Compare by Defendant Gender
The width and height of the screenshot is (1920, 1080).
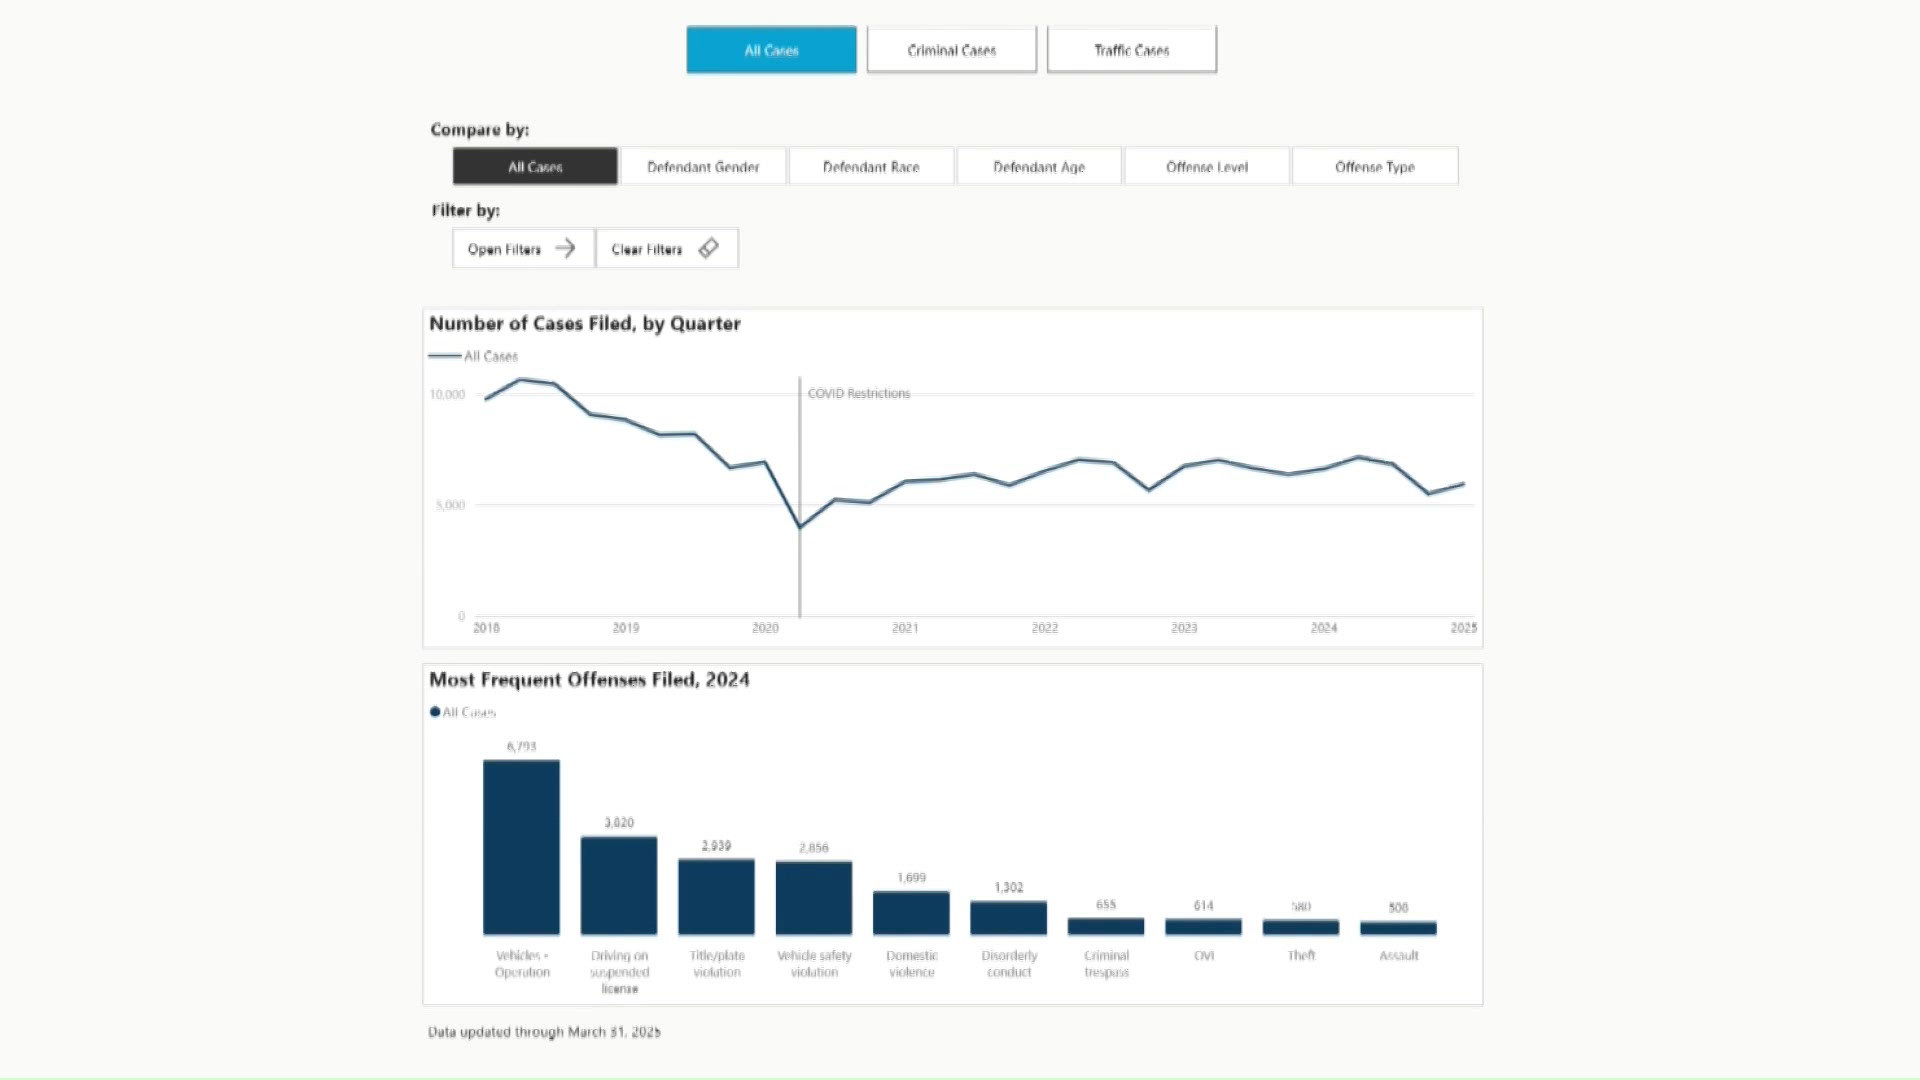coord(703,167)
